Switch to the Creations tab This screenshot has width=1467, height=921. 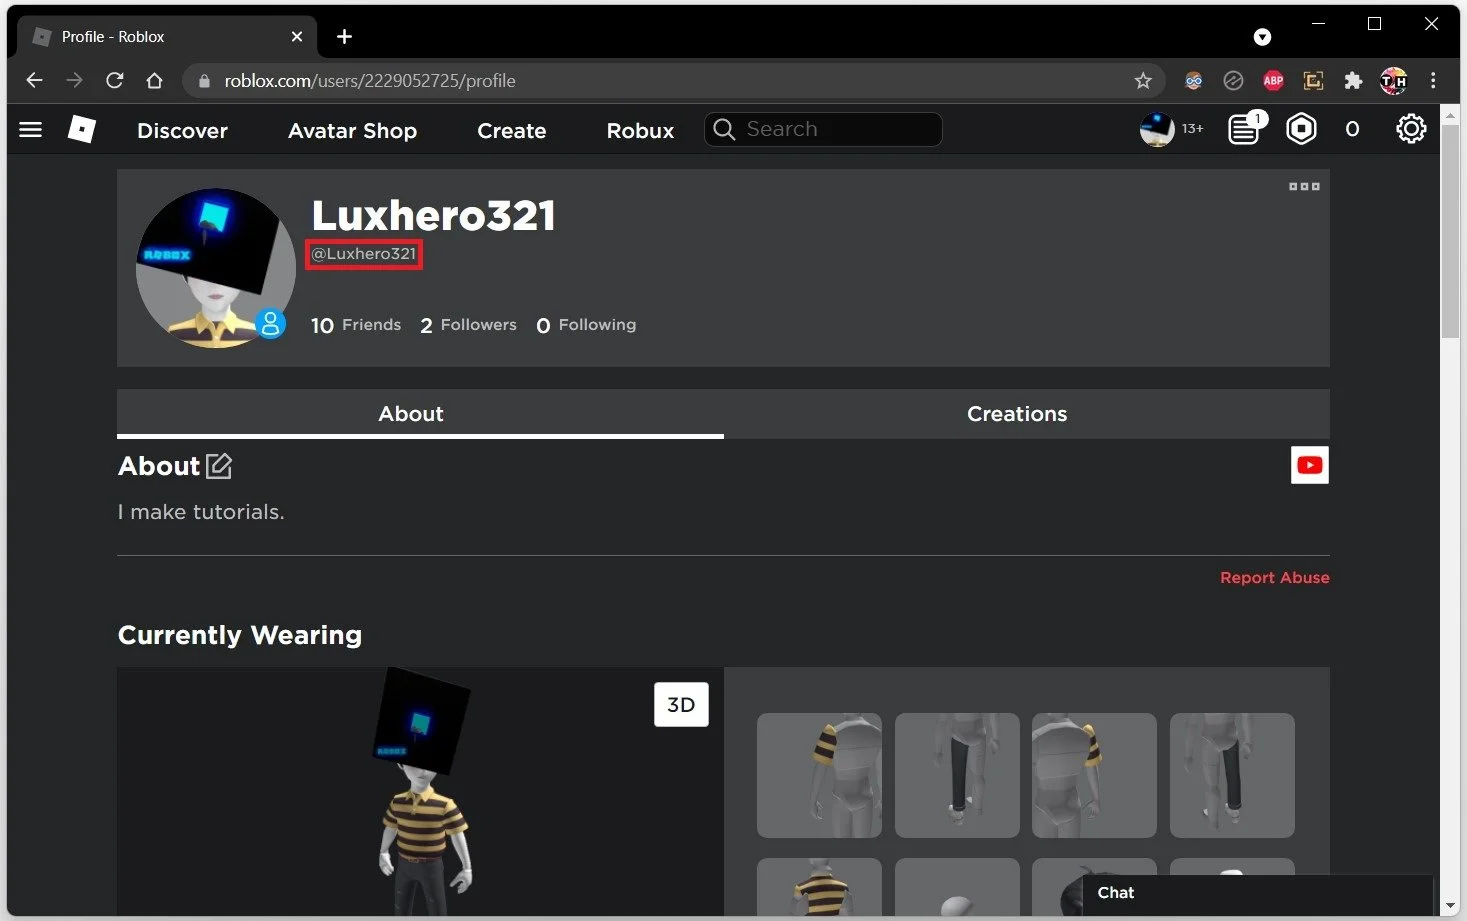point(1027,414)
